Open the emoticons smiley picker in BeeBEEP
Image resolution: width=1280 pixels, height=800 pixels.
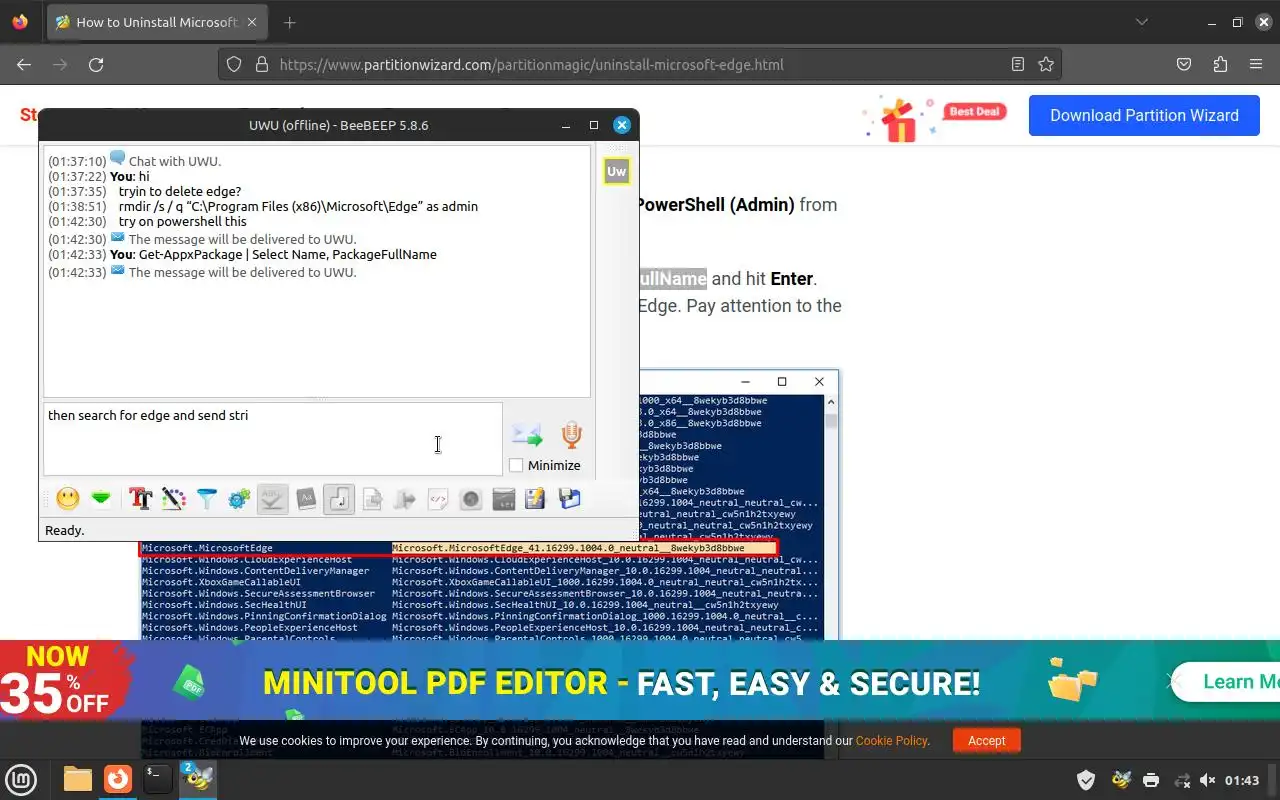coord(68,498)
